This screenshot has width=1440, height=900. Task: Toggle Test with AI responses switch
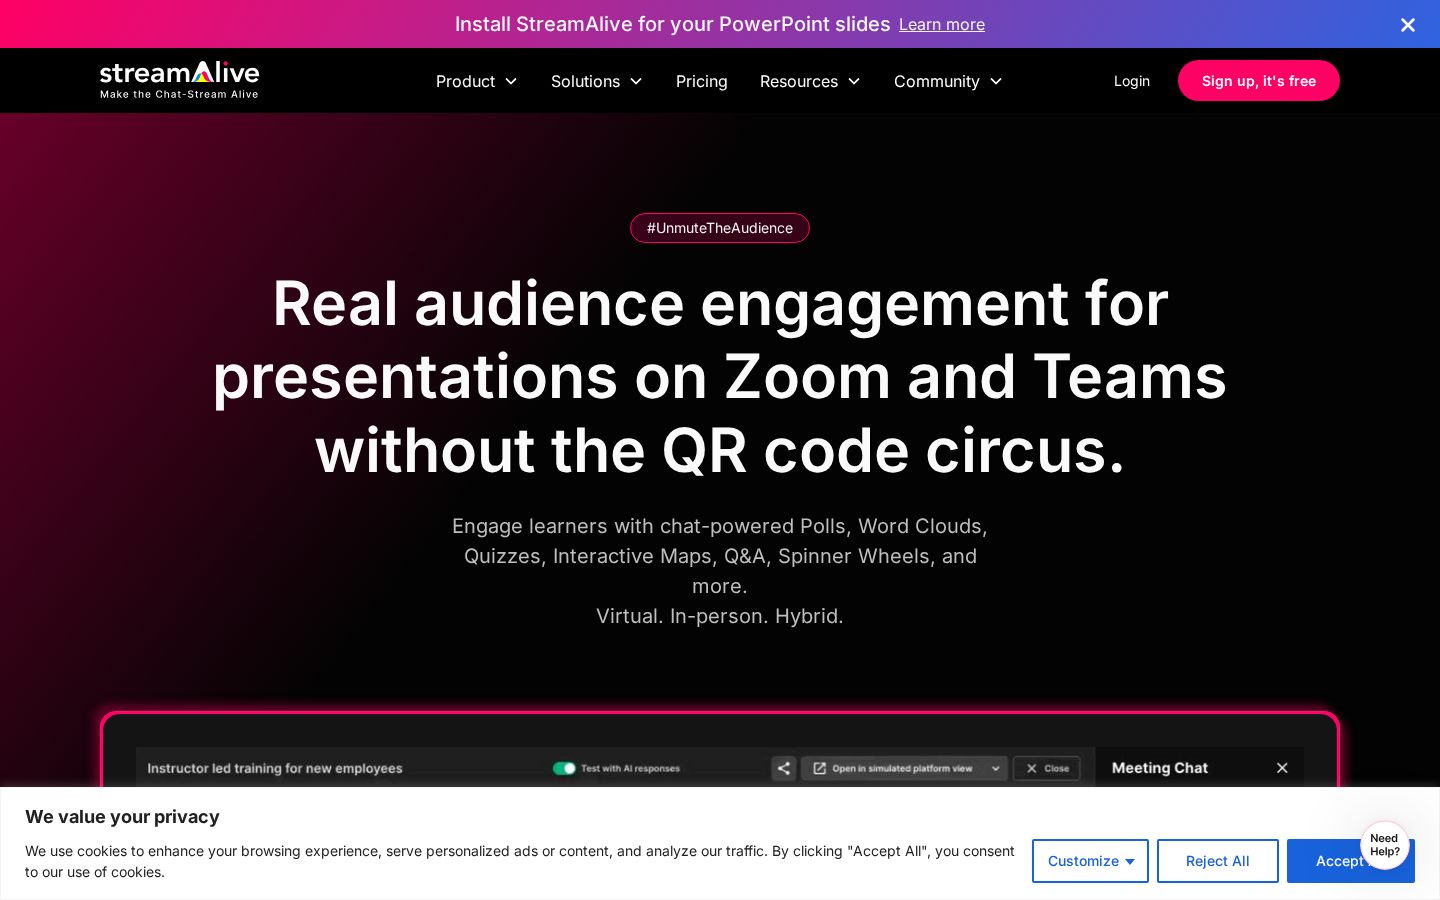click(564, 768)
